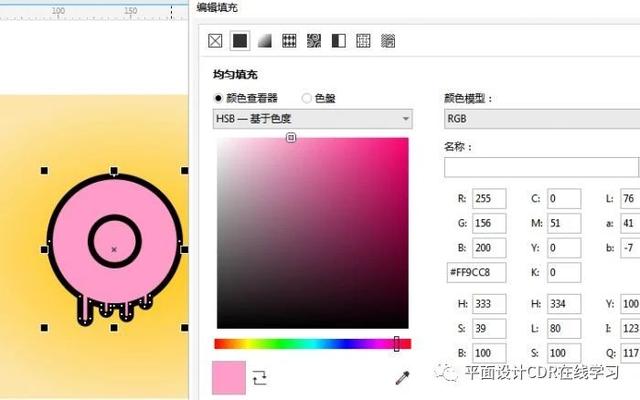This screenshot has width=640, height=400.
Task: Choose the Fountain Fill icon
Action: coord(264,41)
